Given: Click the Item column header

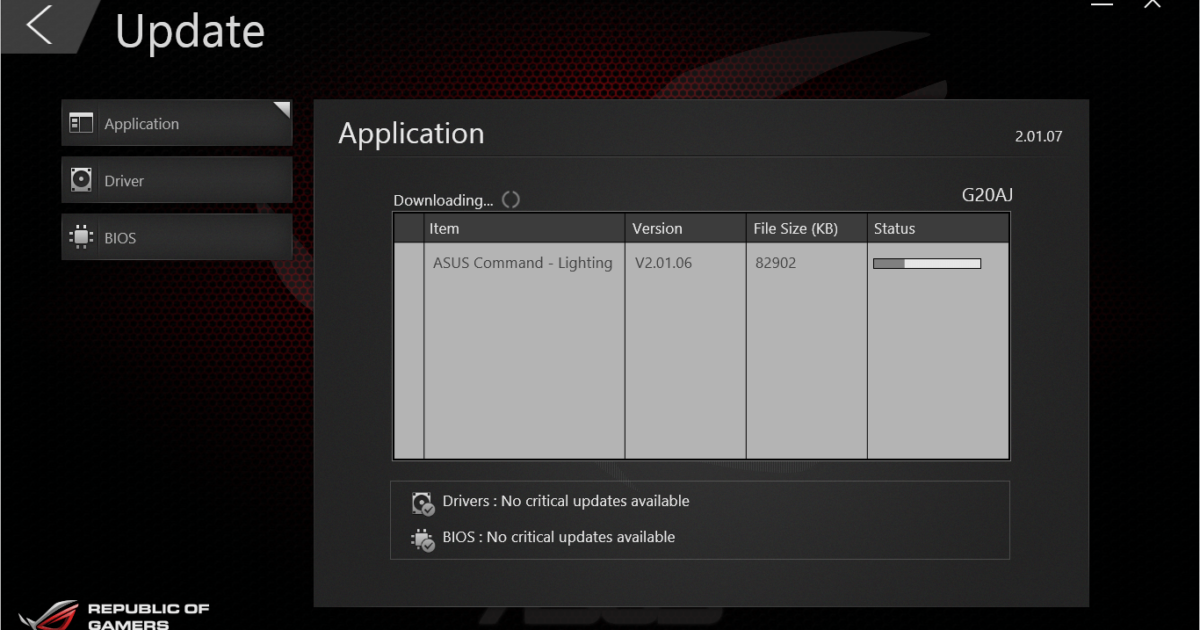Looking at the screenshot, I should [x=445, y=228].
